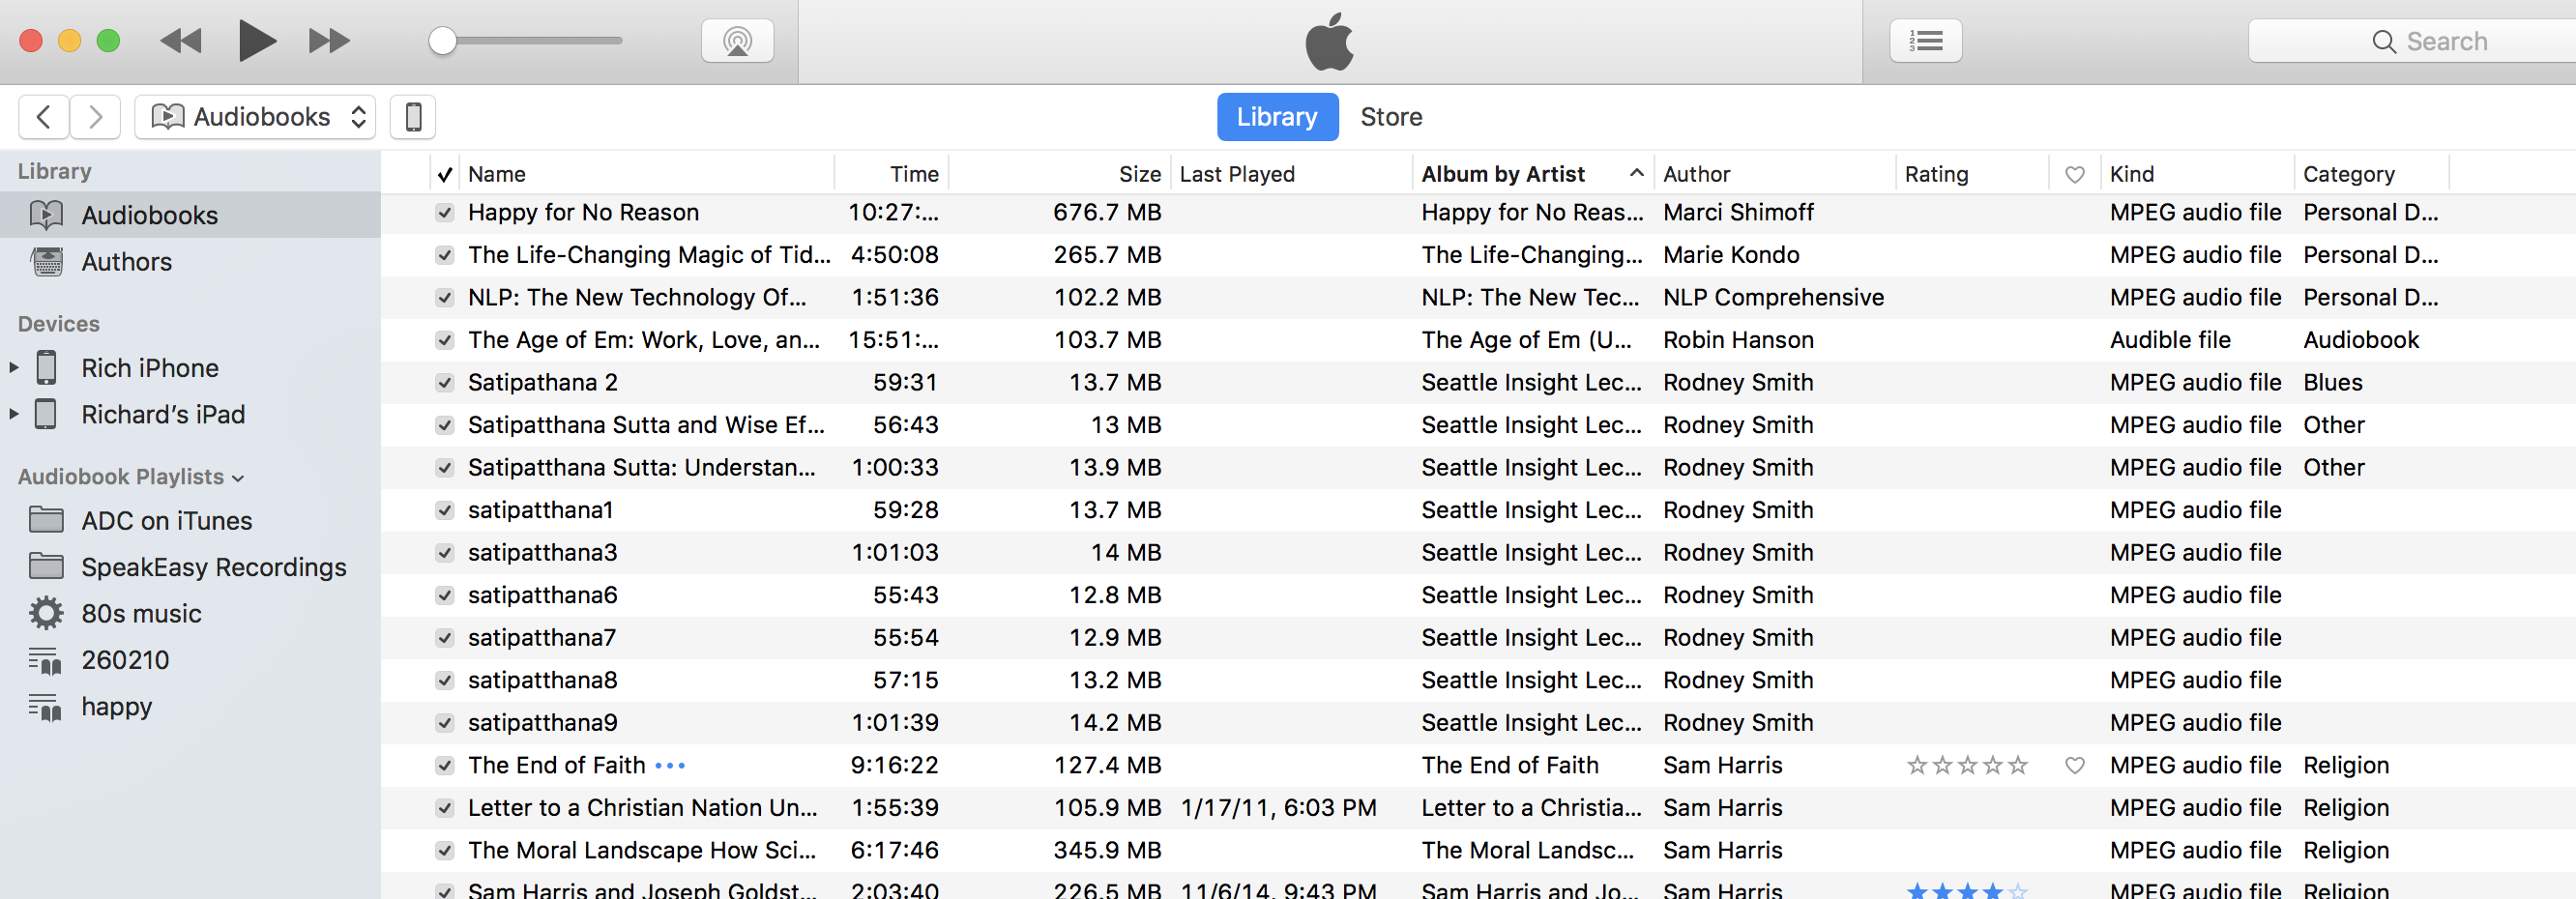The image size is (2576, 899).
Task: Sort by the Album by Artist column
Action: point(1502,174)
